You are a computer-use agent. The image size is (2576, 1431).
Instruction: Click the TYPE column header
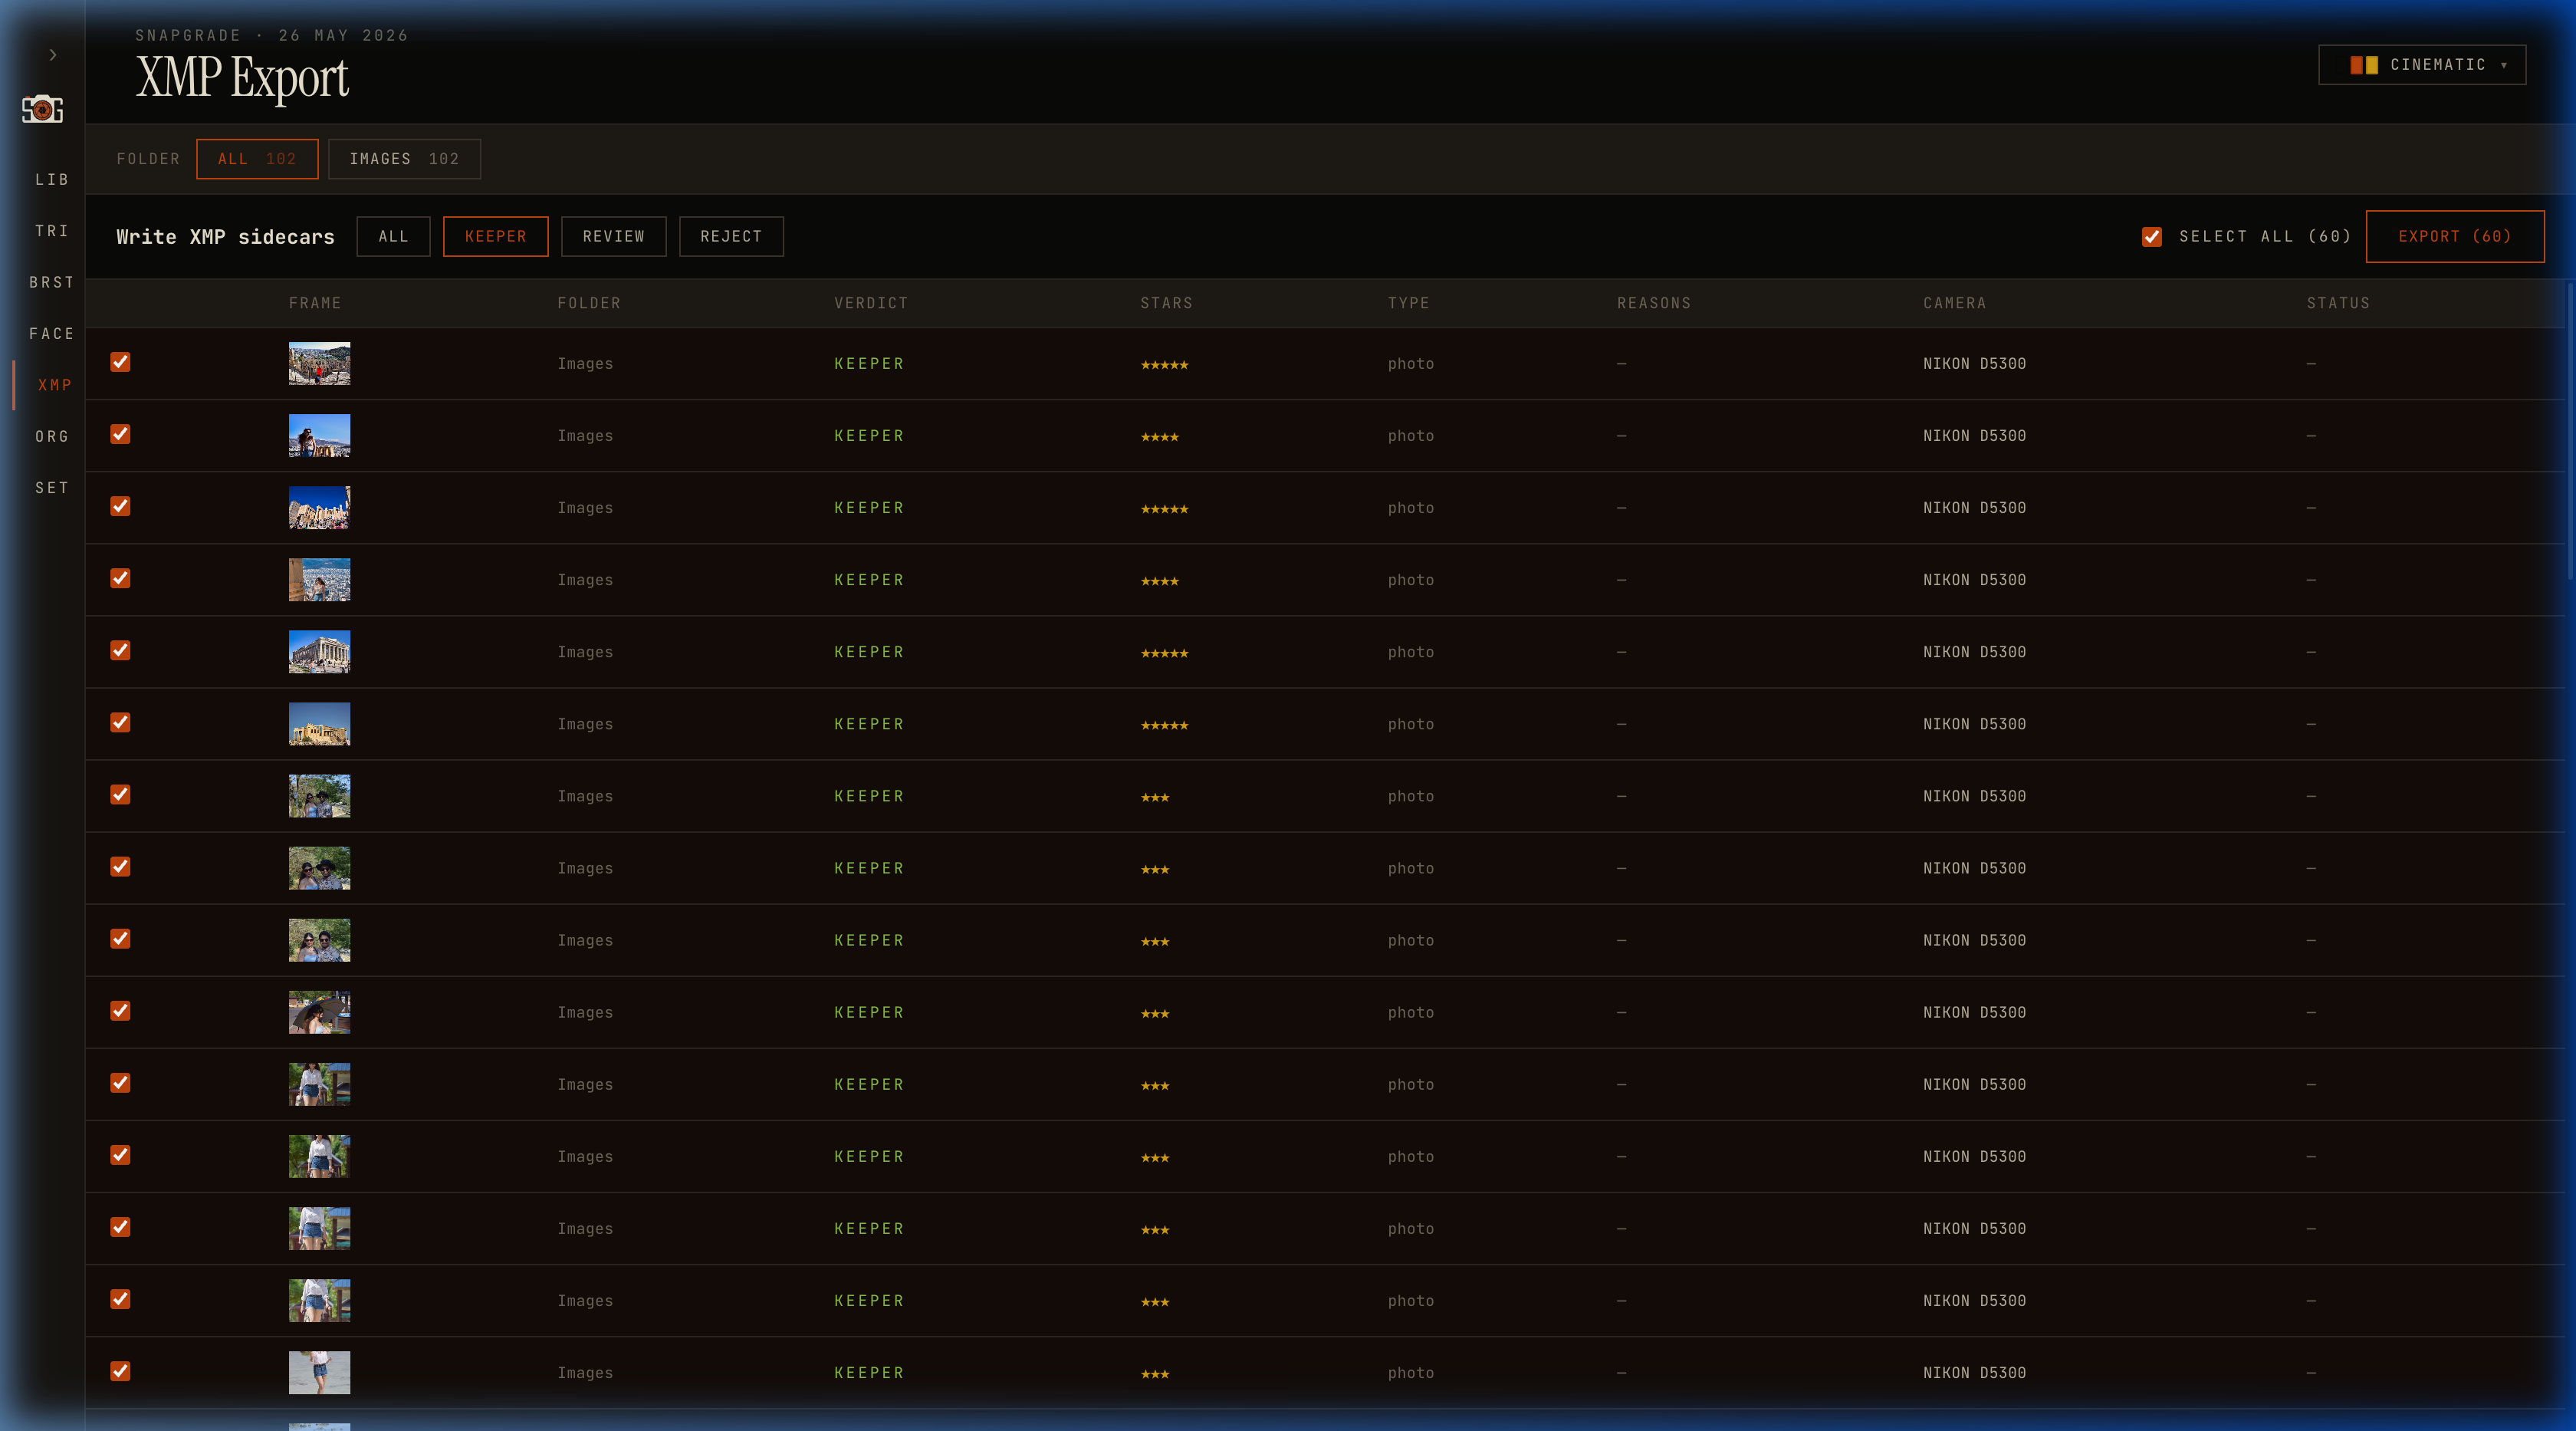pyautogui.click(x=1408, y=303)
